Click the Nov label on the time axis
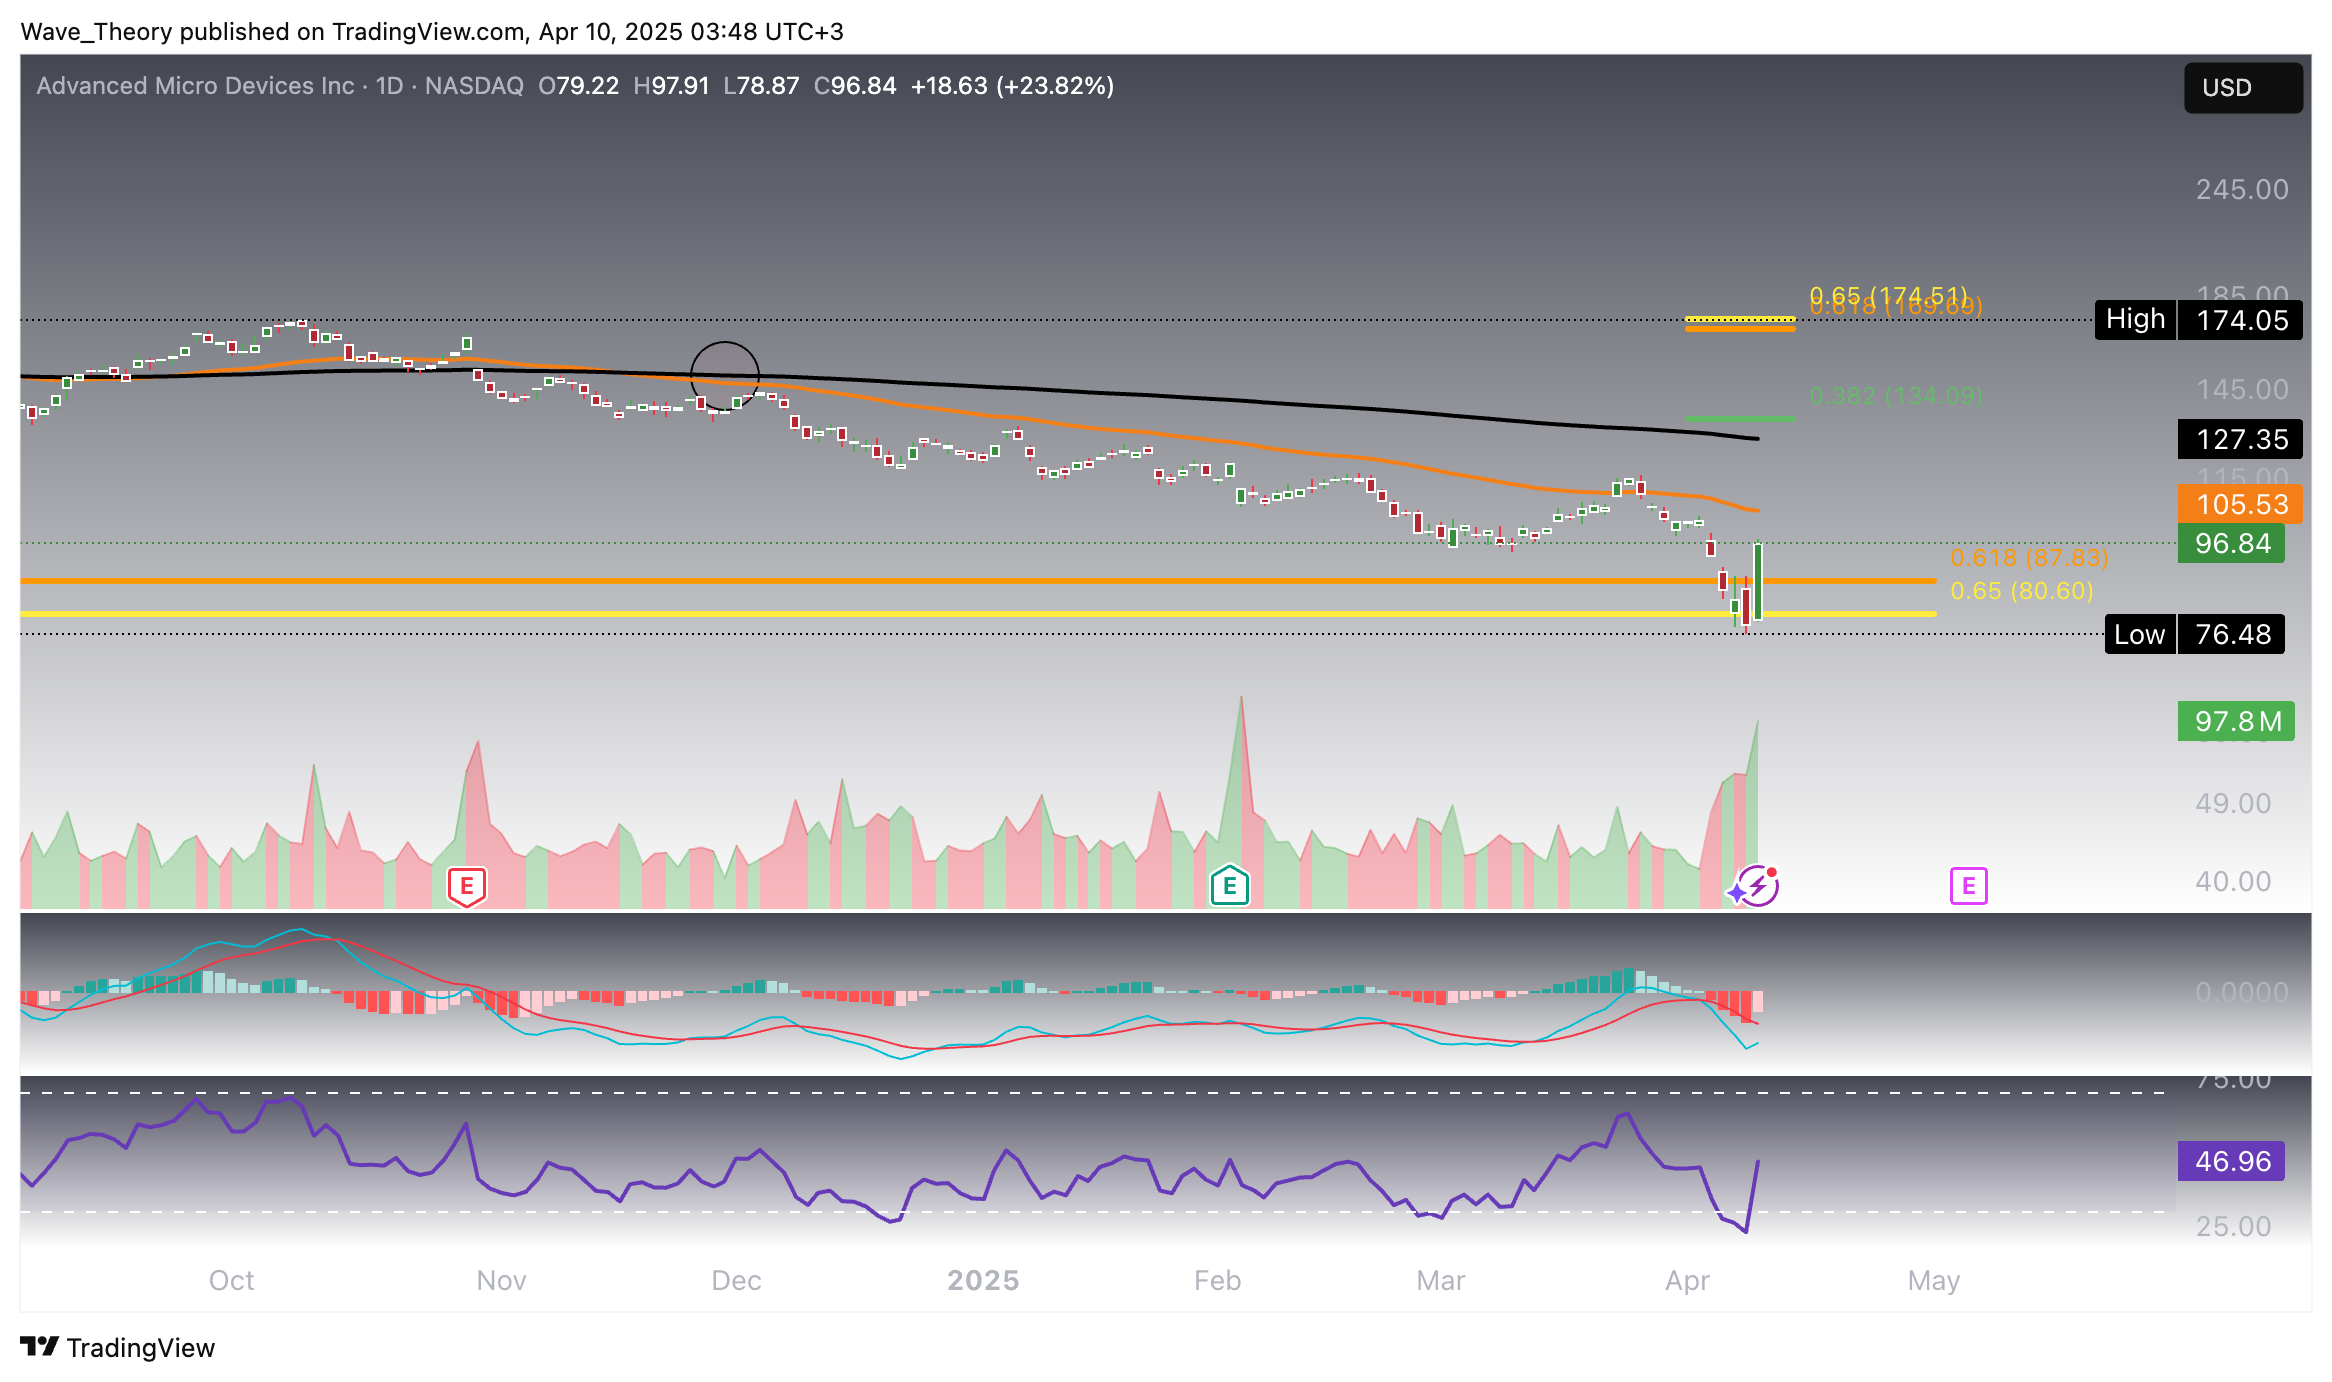The height and width of the screenshot is (1382, 2332). coord(501,1281)
